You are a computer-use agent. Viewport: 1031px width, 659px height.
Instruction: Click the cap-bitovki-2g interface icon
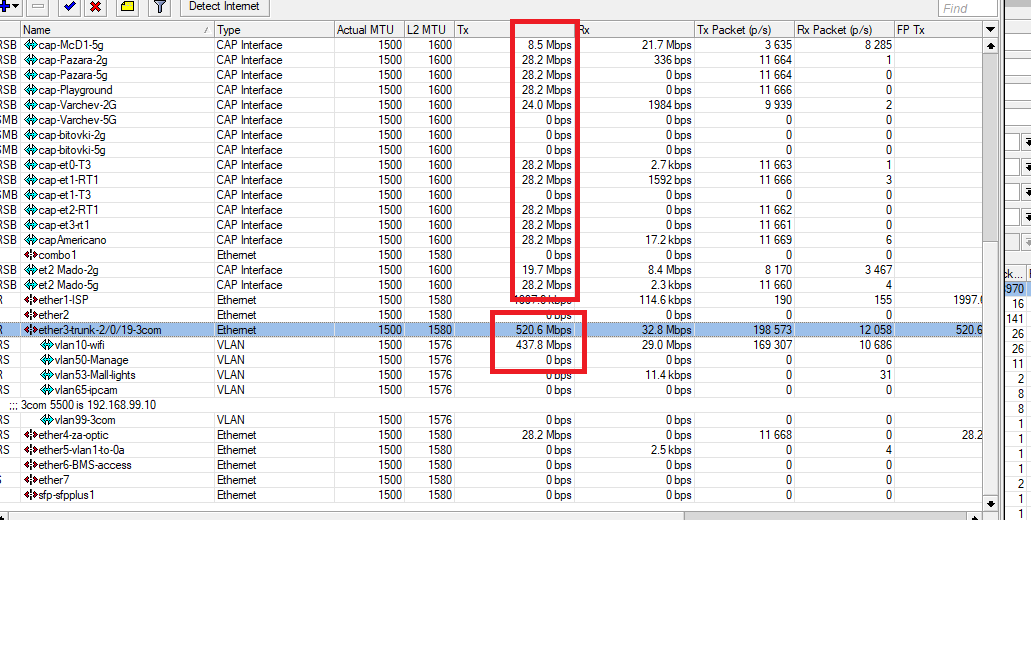coord(30,135)
